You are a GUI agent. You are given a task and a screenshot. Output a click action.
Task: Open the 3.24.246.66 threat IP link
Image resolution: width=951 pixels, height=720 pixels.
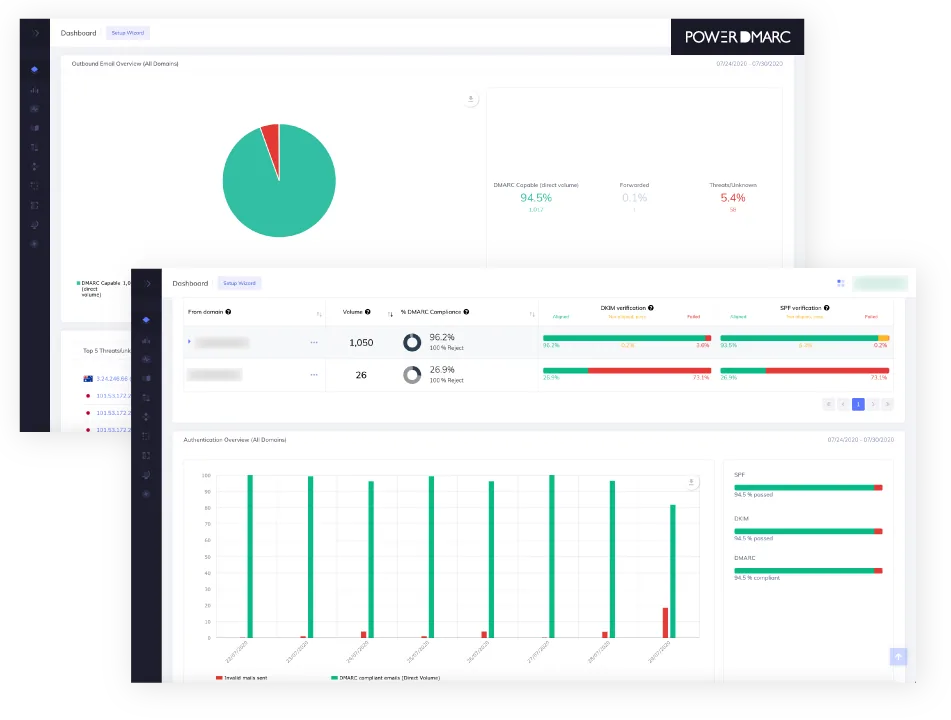click(113, 379)
